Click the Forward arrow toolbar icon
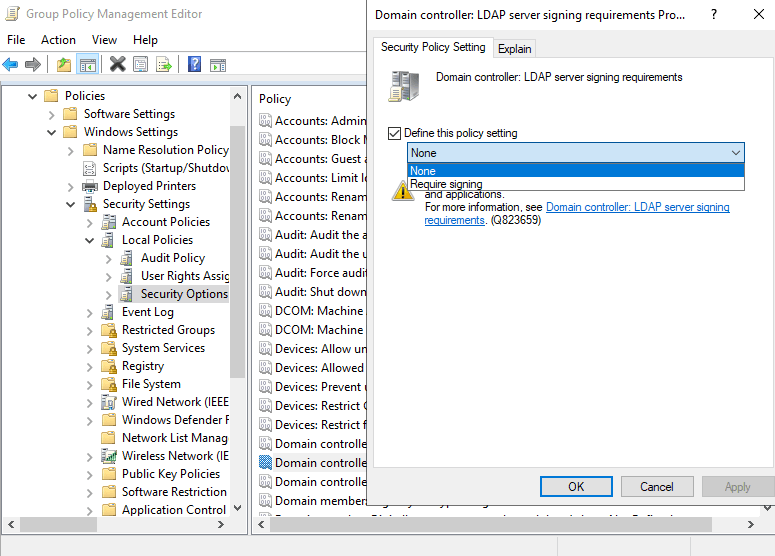 click(x=33, y=64)
